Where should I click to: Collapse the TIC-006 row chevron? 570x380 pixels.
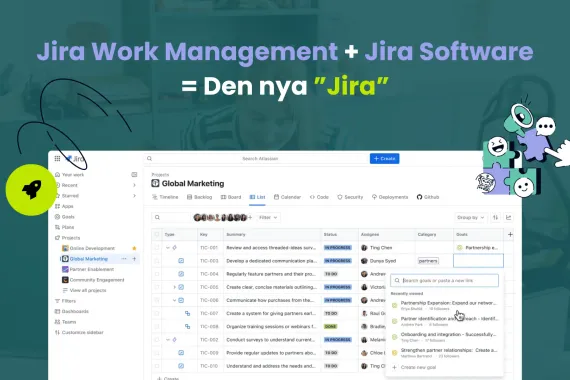coord(174,300)
